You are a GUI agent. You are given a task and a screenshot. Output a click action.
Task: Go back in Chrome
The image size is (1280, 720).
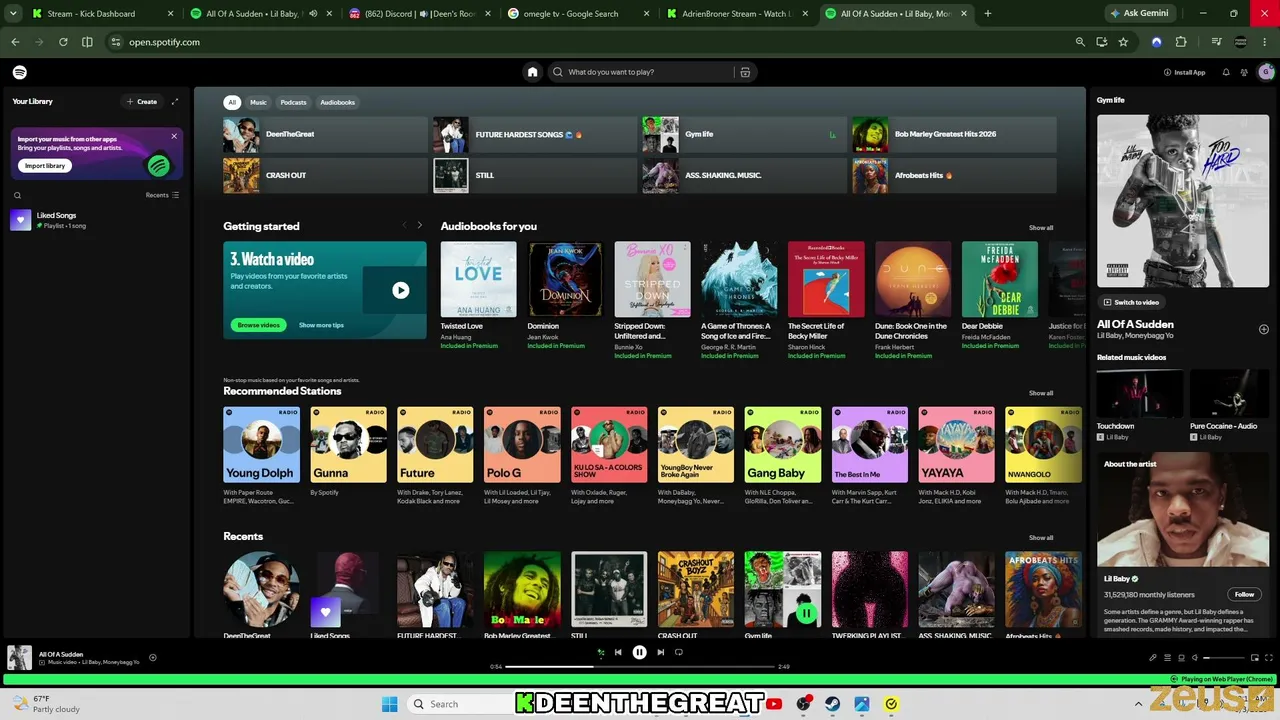(15, 42)
